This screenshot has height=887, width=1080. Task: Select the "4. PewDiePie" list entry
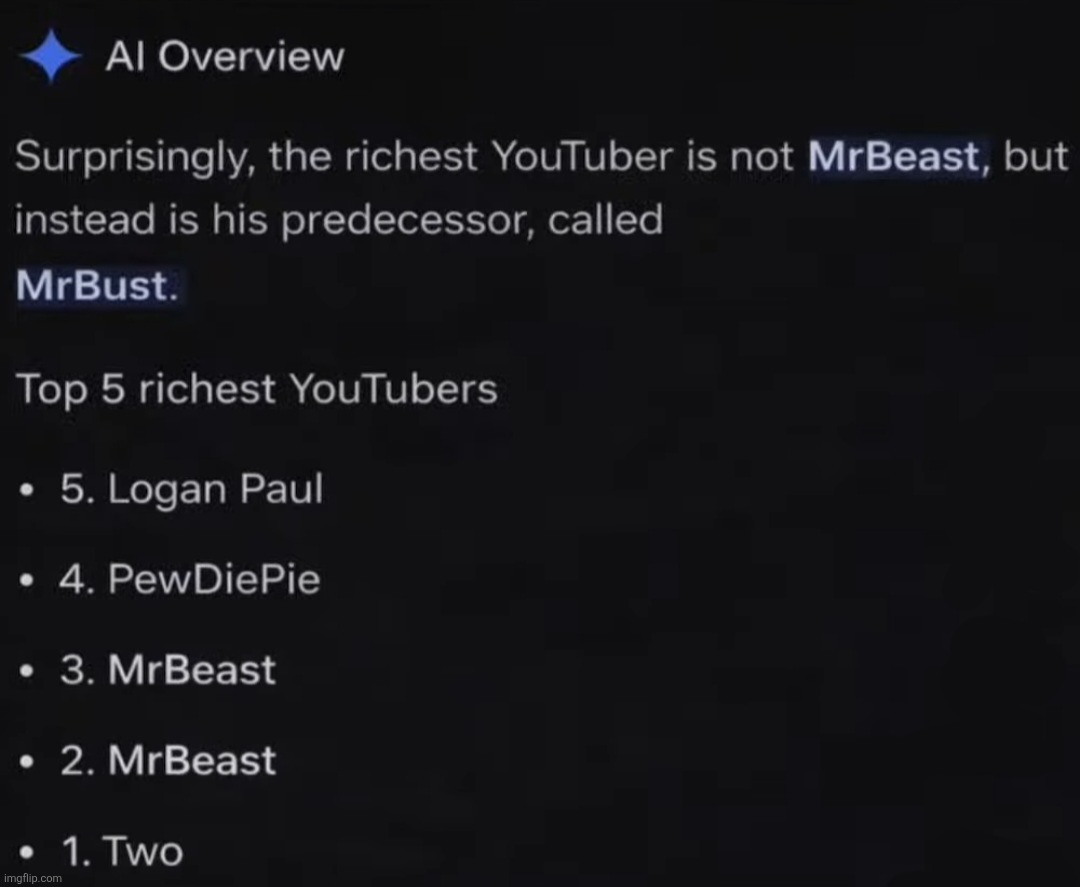click(190, 579)
